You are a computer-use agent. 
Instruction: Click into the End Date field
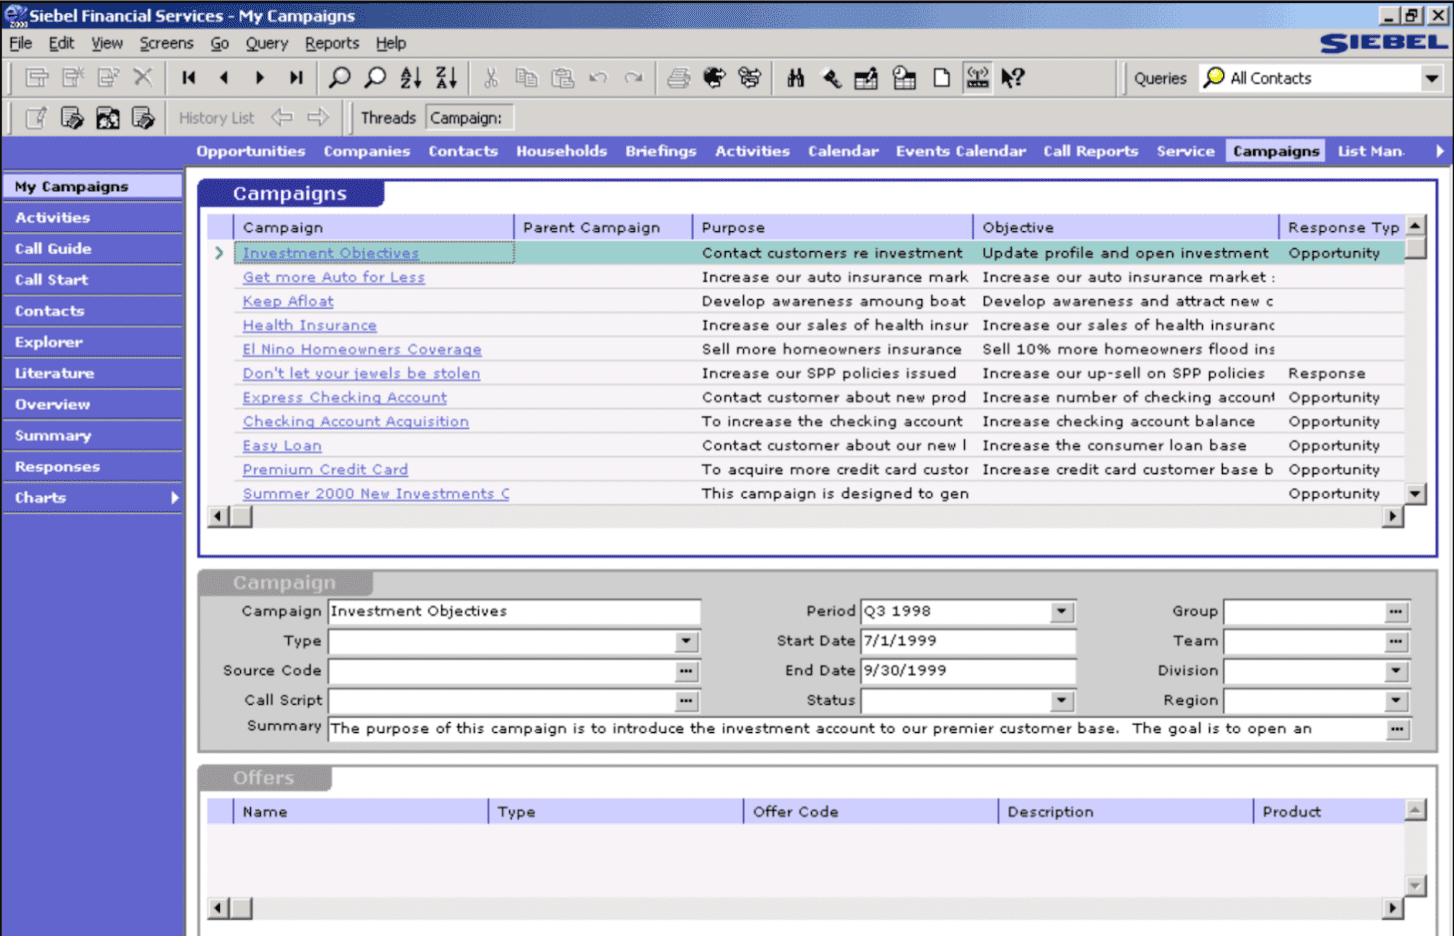968,671
